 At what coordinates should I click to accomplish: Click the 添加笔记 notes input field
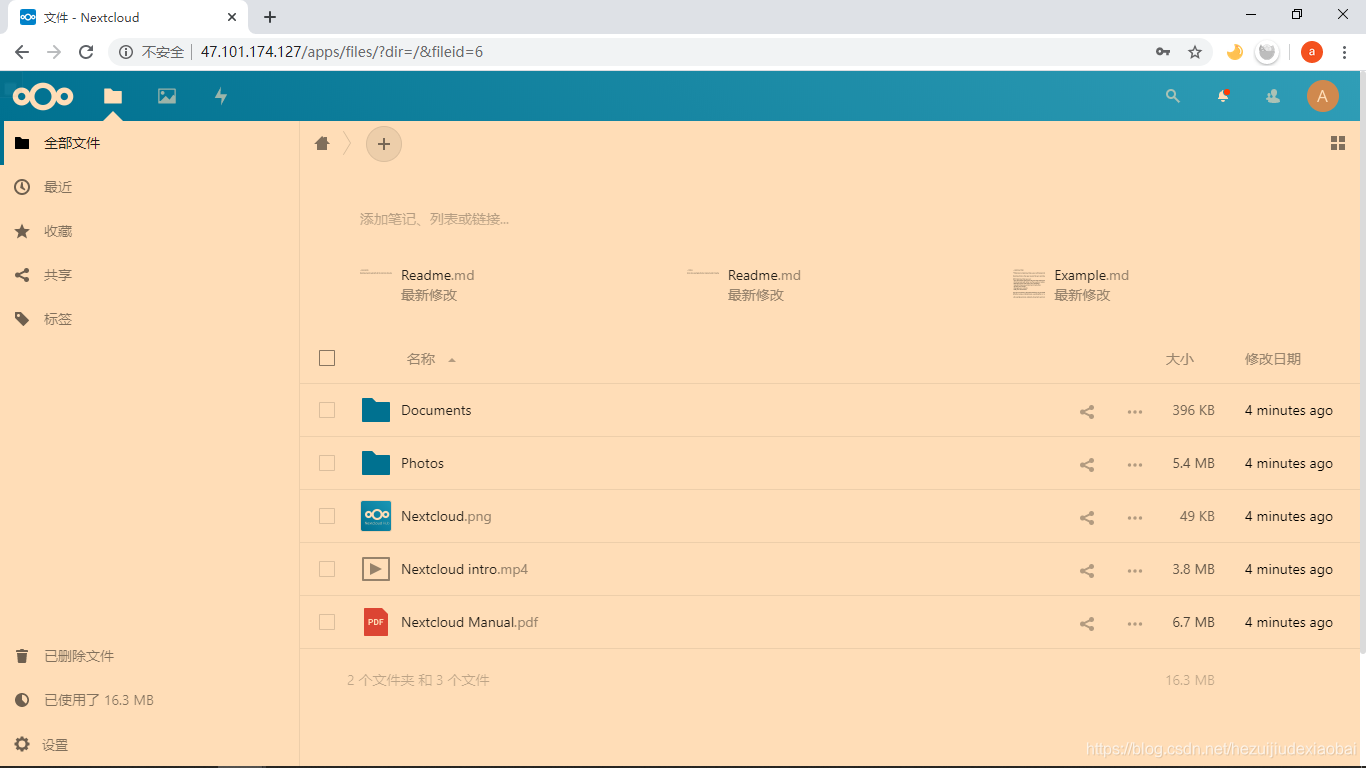point(434,219)
